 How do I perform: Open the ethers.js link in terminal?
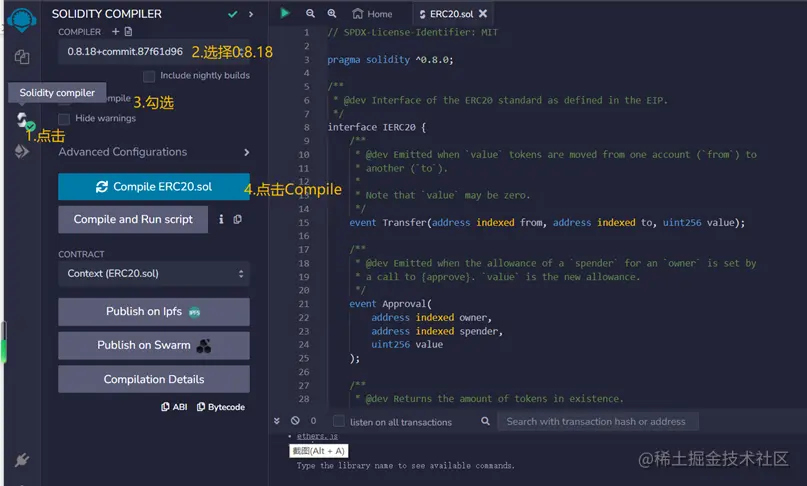(318, 436)
